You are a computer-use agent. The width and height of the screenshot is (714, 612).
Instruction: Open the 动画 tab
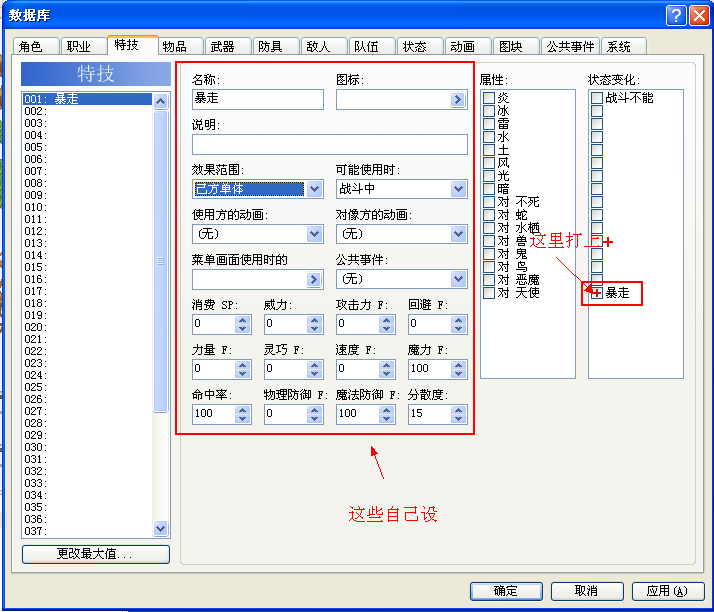click(x=468, y=46)
